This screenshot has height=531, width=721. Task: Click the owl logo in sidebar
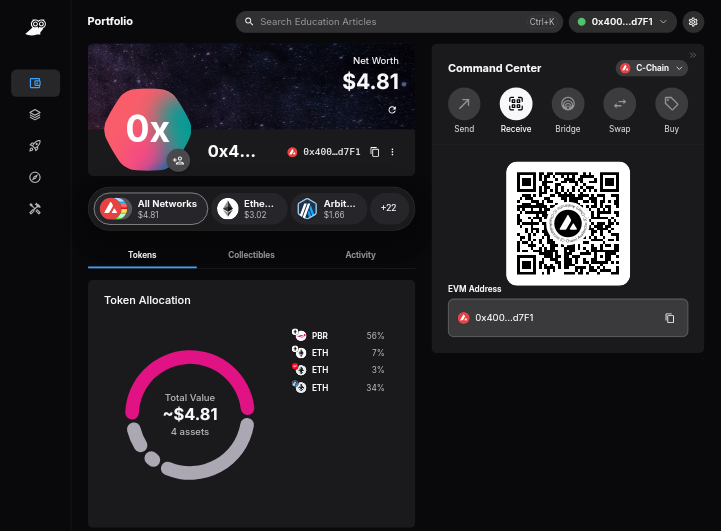(x=36, y=27)
